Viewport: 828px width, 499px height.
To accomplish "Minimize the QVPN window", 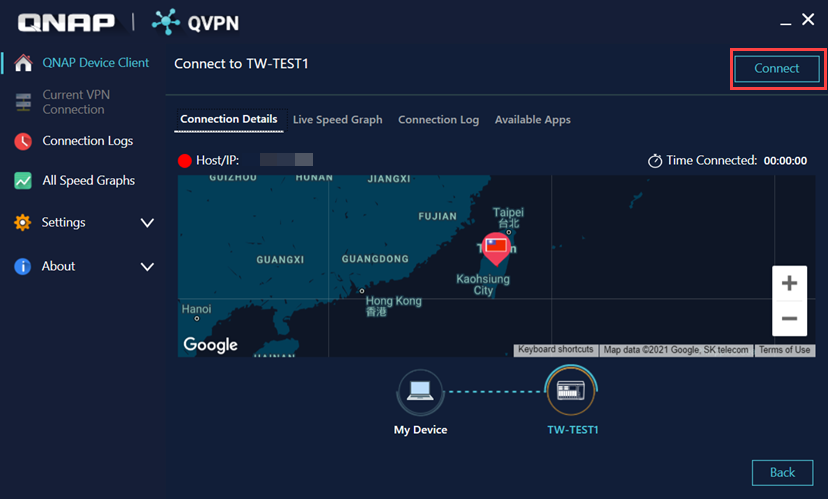I will click(786, 23).
